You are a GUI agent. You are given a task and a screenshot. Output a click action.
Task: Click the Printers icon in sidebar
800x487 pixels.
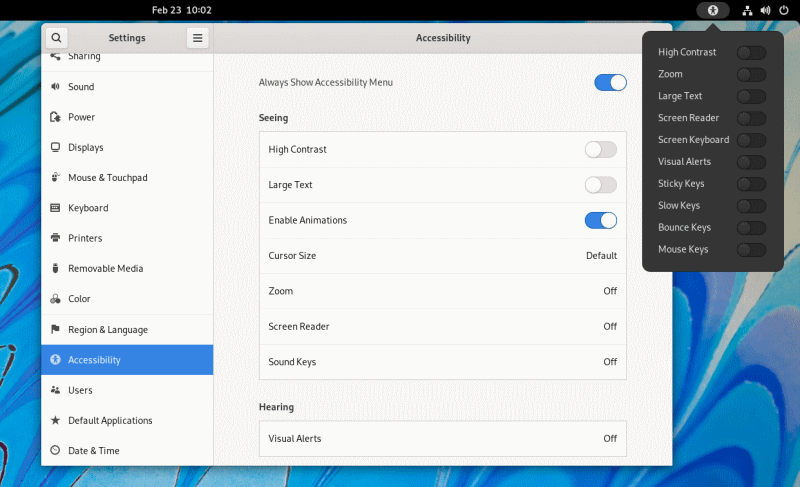[56, 238]
